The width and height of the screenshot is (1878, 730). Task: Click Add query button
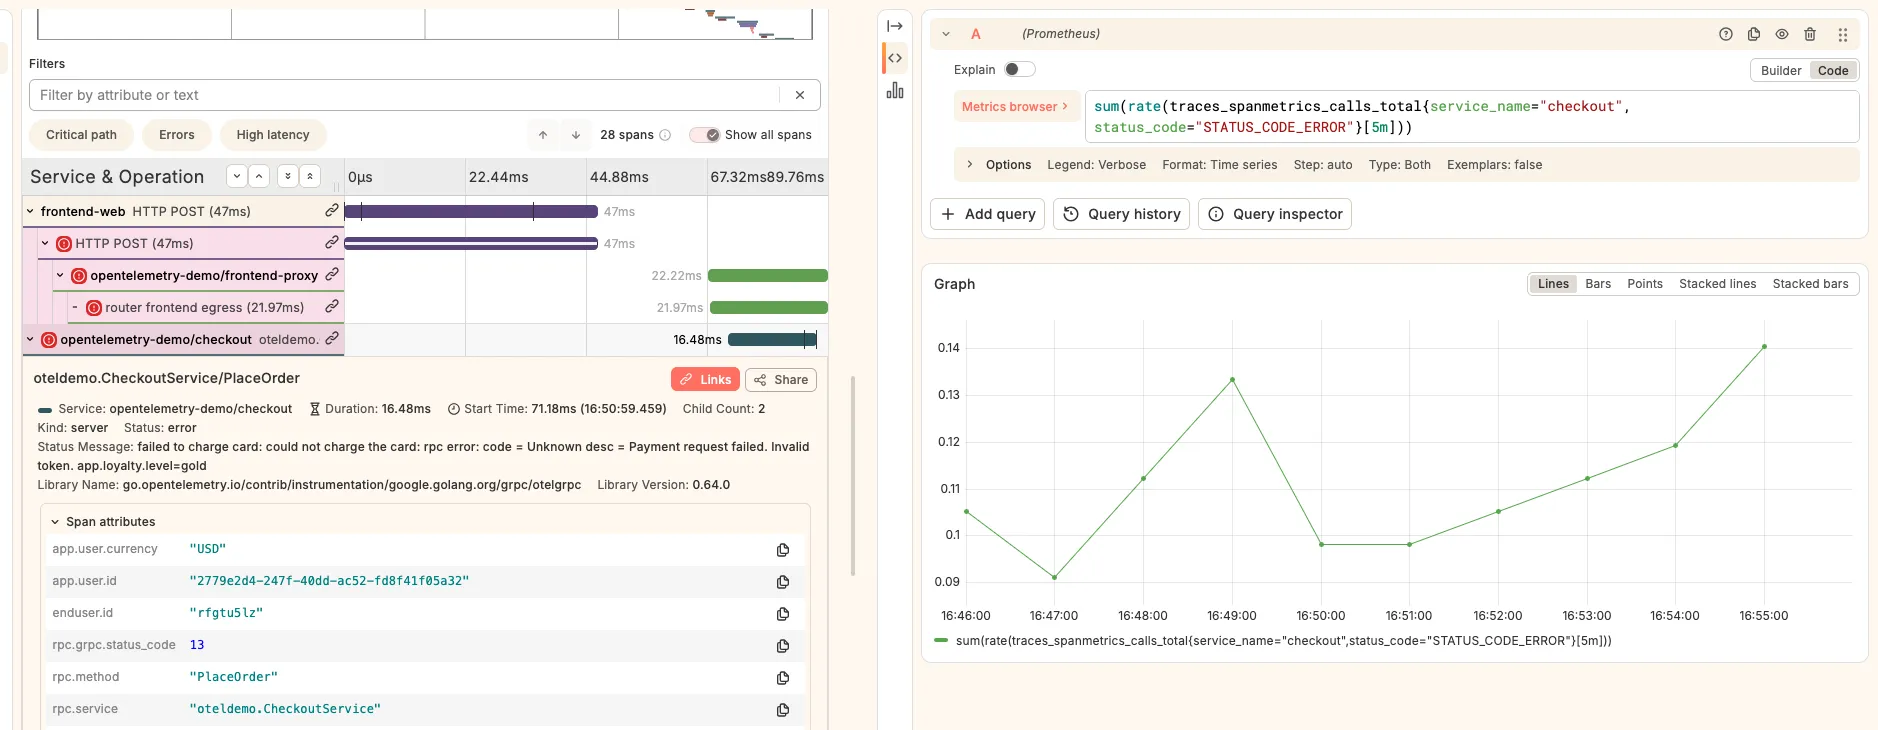pyautogui.click(x=988, y=214)
